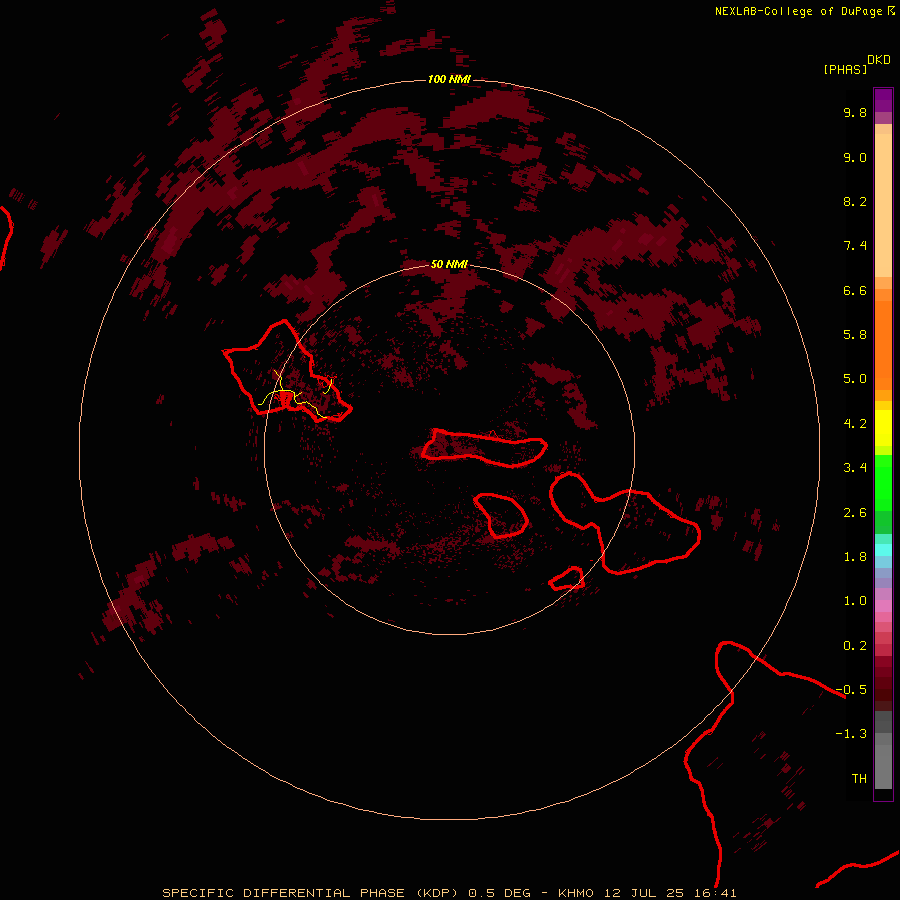Click the 2.6 color scale value

(x=855, y=513)
